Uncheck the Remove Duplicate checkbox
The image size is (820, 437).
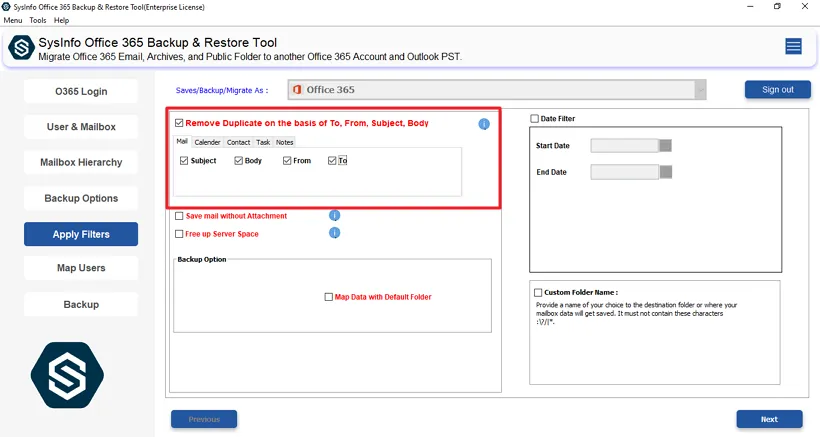pos(179,123)
